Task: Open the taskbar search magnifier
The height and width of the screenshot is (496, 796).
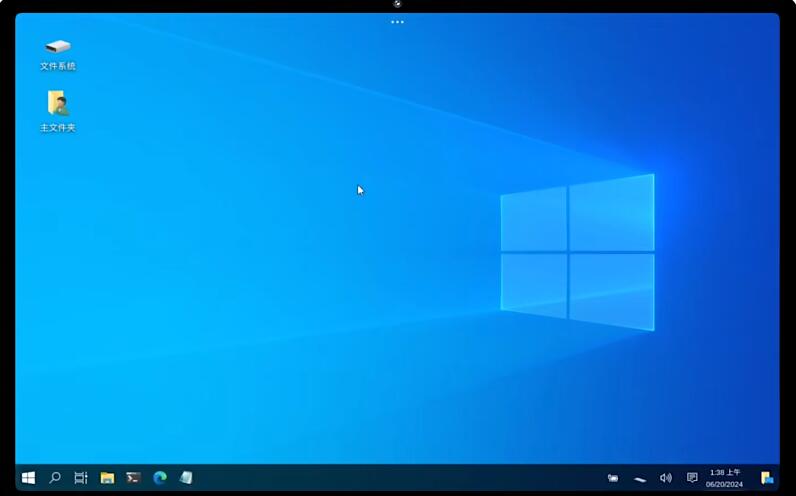Action: [55, 478]
